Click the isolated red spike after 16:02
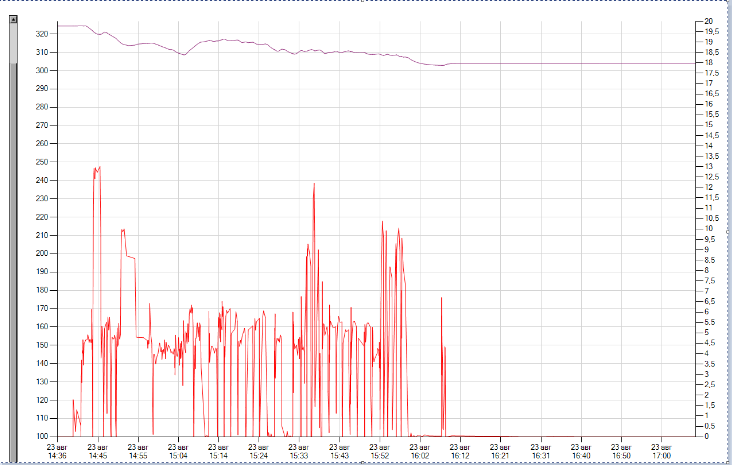 [441, 299]
